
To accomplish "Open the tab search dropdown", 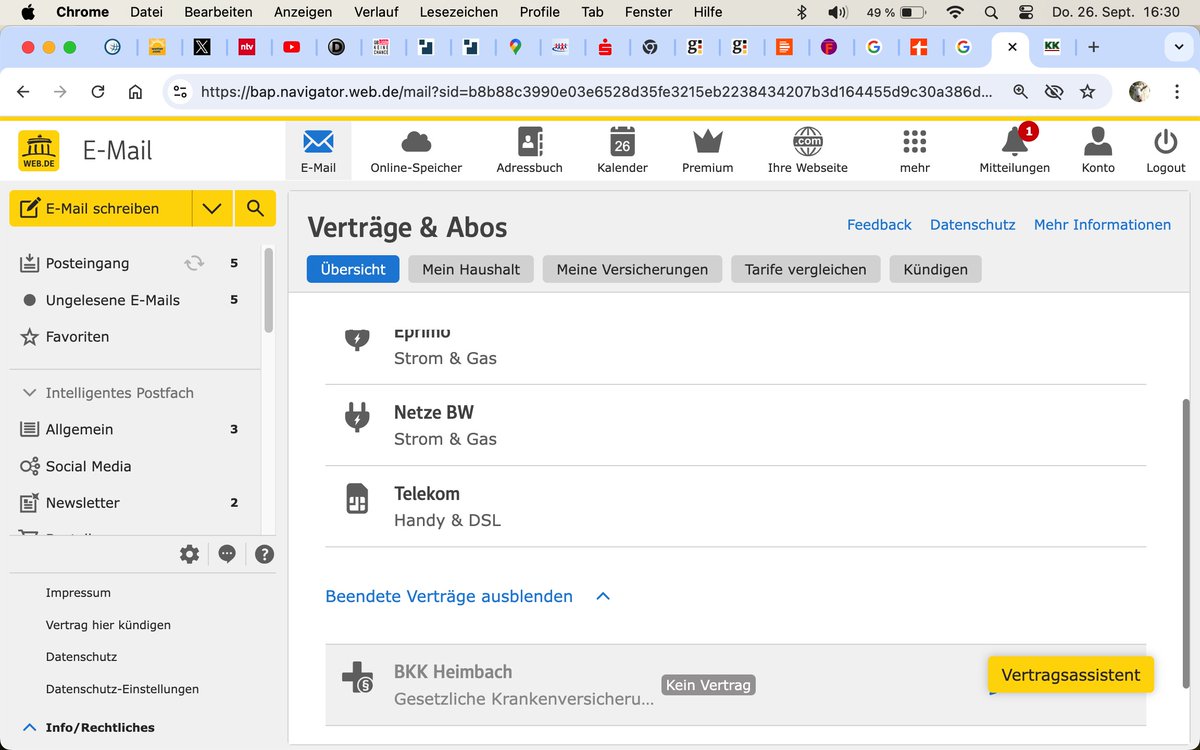I will click(x=1177, y=47).
